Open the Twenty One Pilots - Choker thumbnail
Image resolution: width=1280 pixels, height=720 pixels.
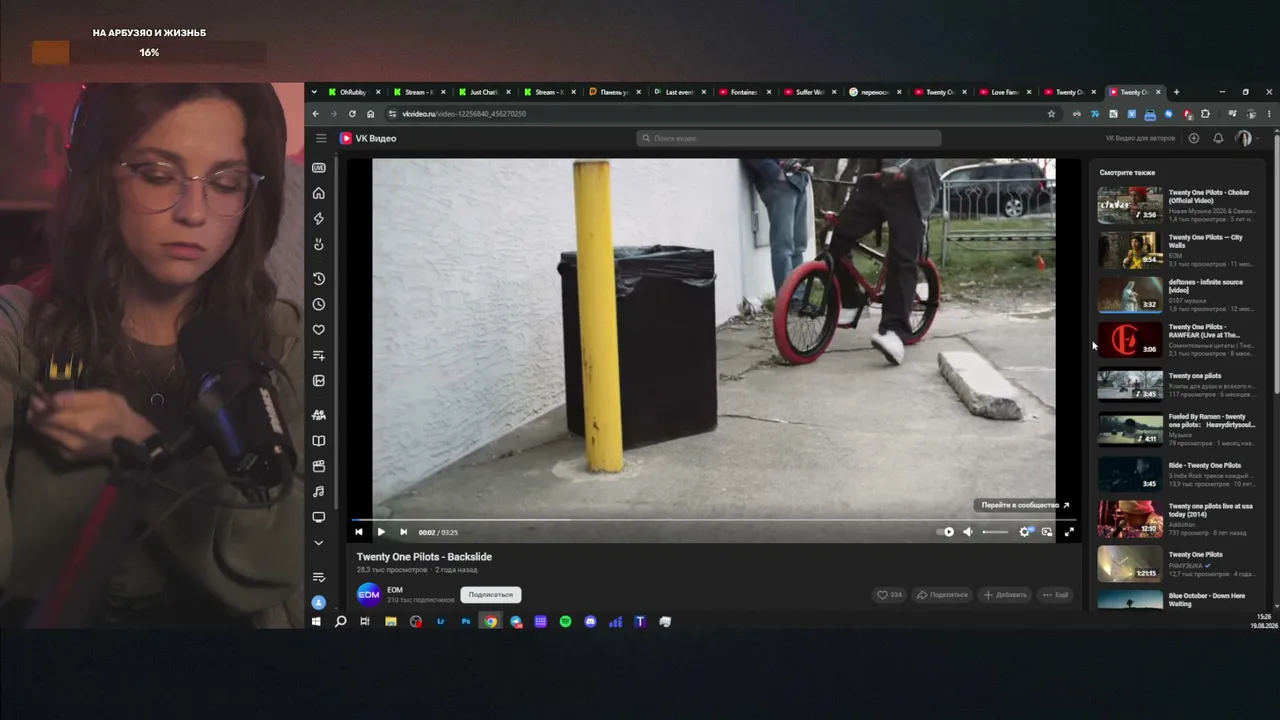point(1130,205)
